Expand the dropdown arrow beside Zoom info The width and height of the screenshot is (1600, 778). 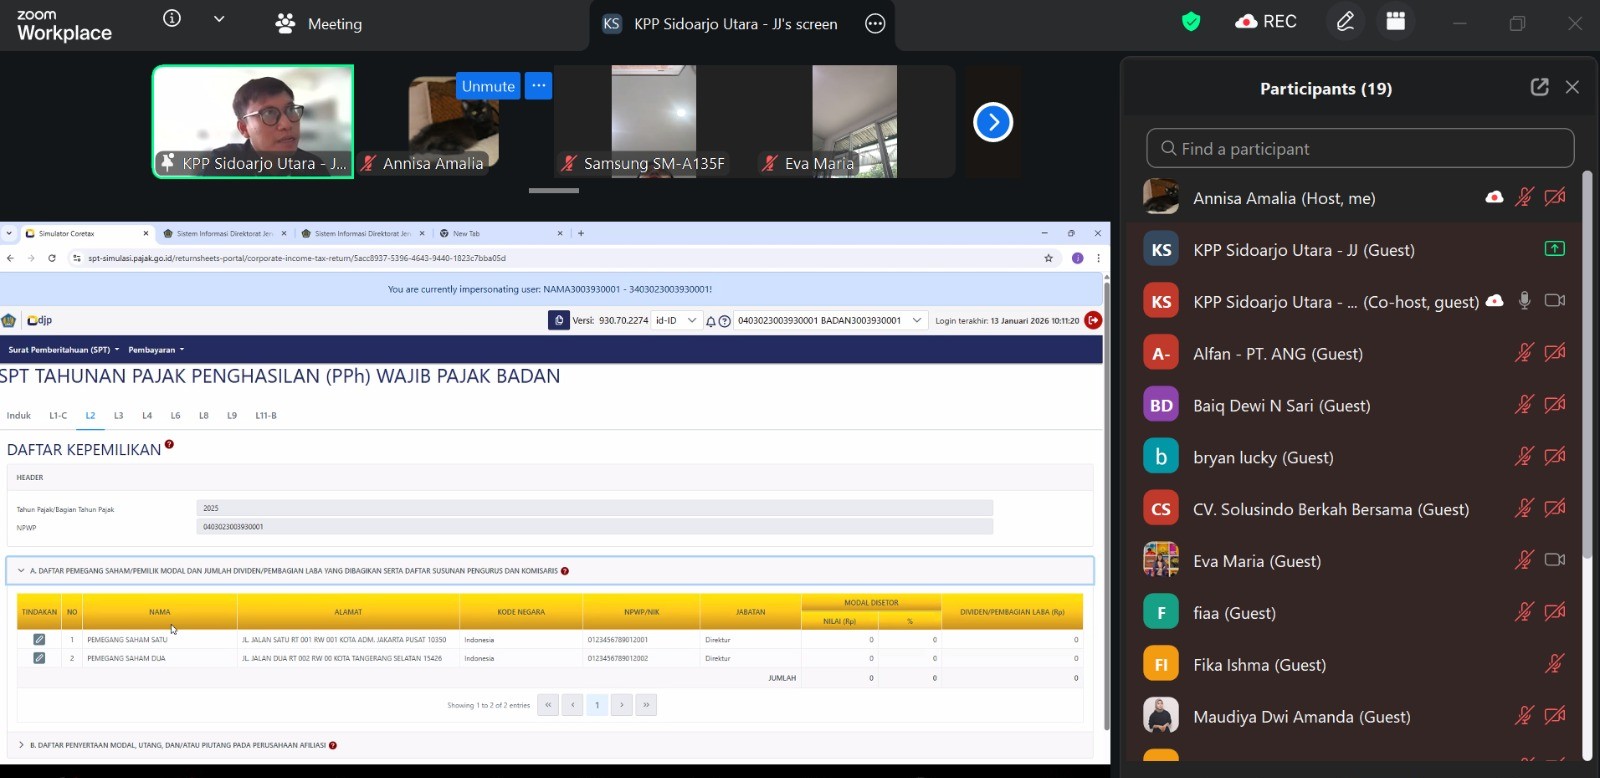tap(219, 19)
